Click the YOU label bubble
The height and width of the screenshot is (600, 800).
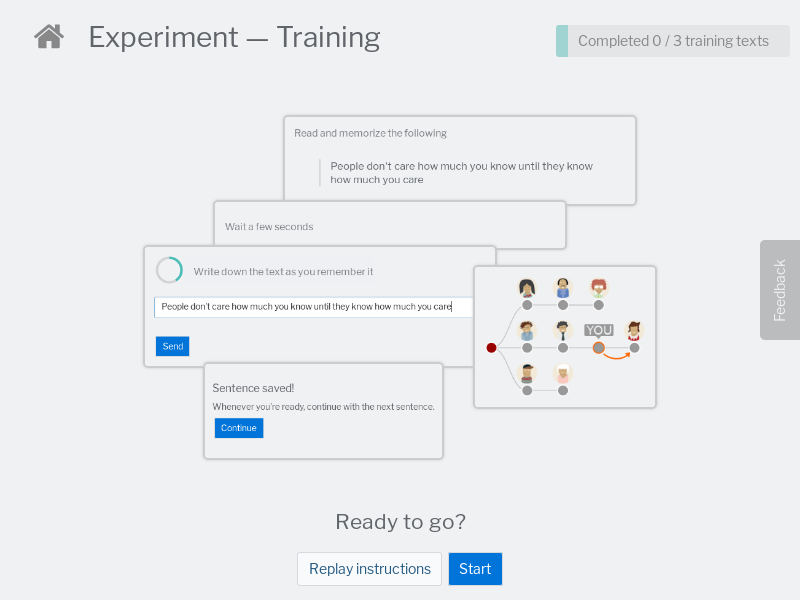598,331
